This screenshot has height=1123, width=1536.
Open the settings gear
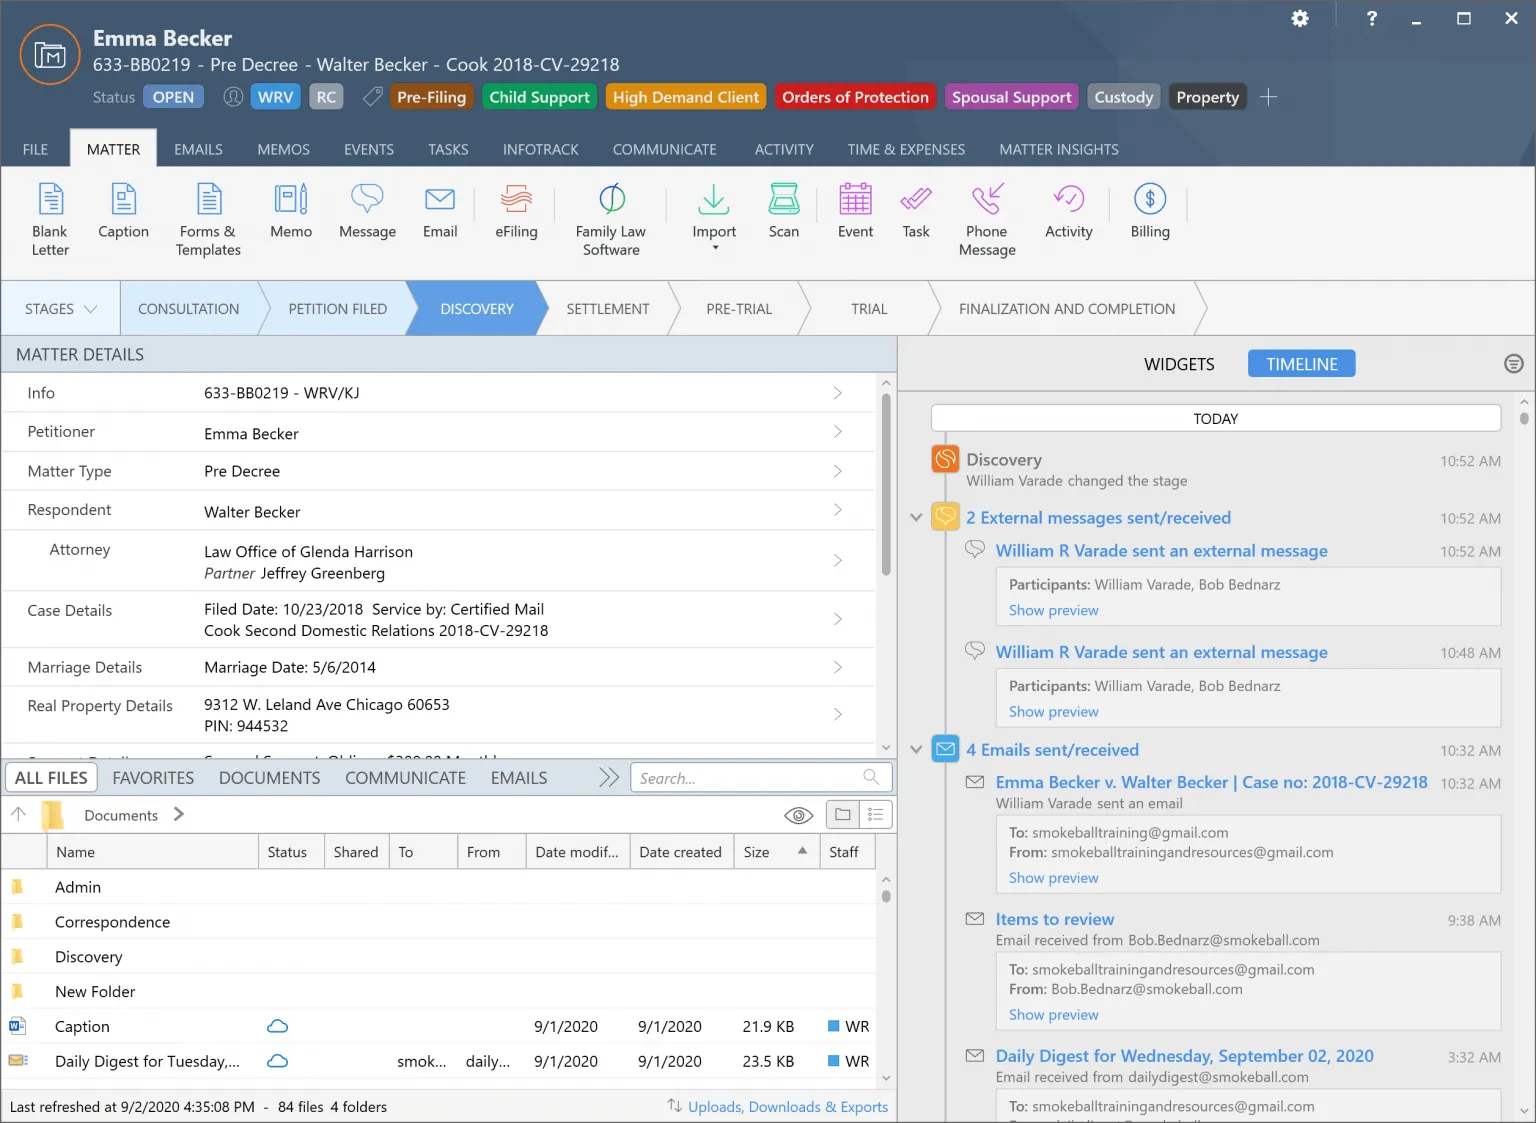tap(1300, 18)
